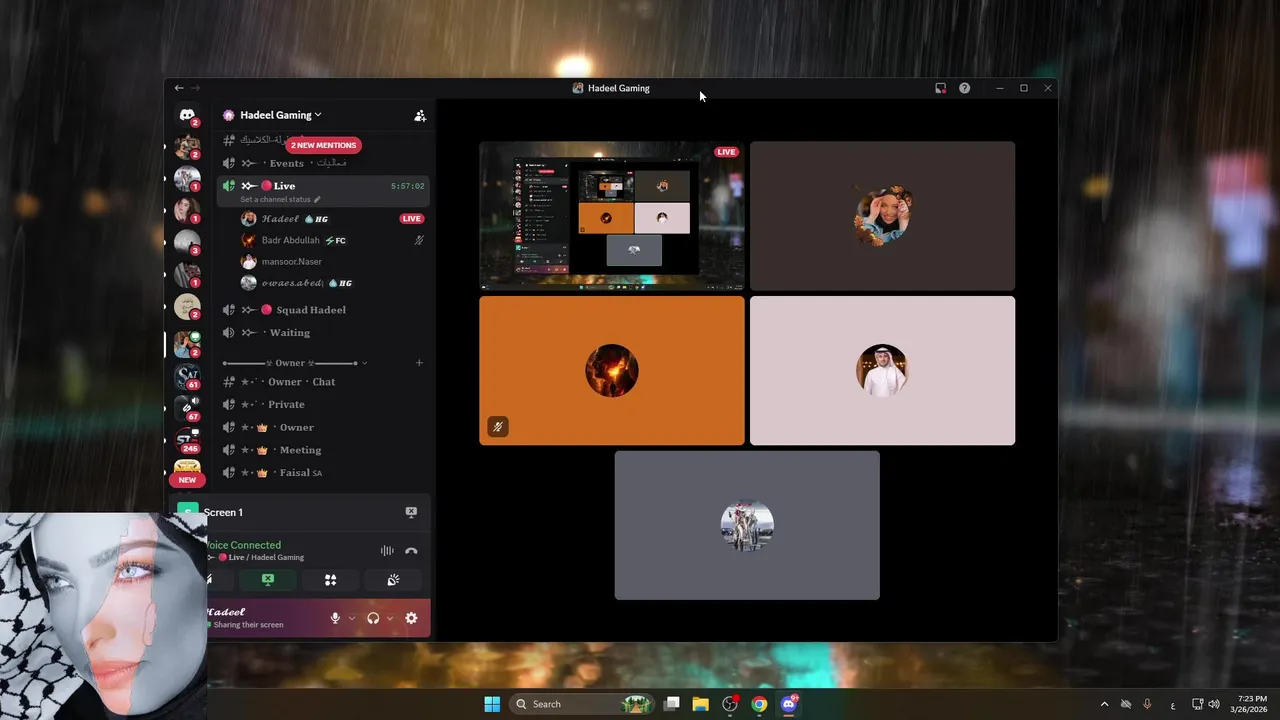Join the Meeting voice channel
1280x720 pixels.
click(x=324, y=450)
